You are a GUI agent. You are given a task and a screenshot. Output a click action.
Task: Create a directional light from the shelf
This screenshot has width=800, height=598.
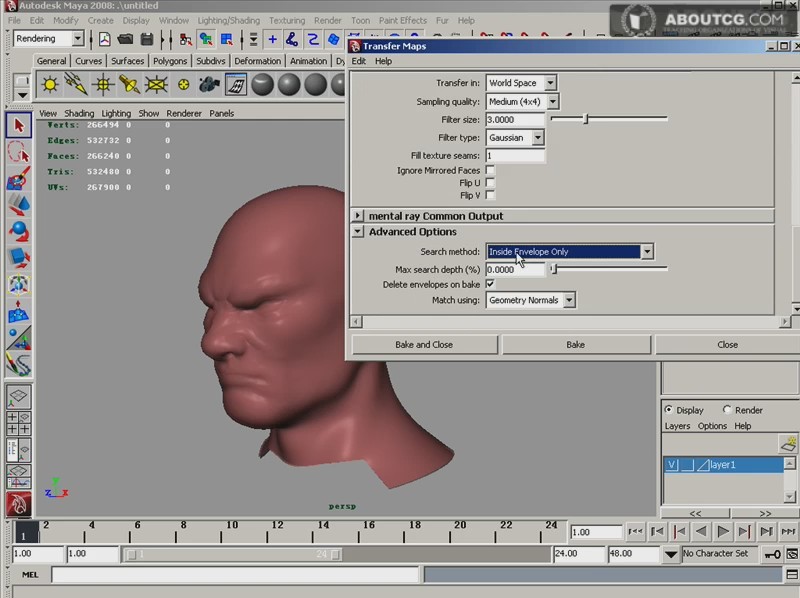click(76, 84)
